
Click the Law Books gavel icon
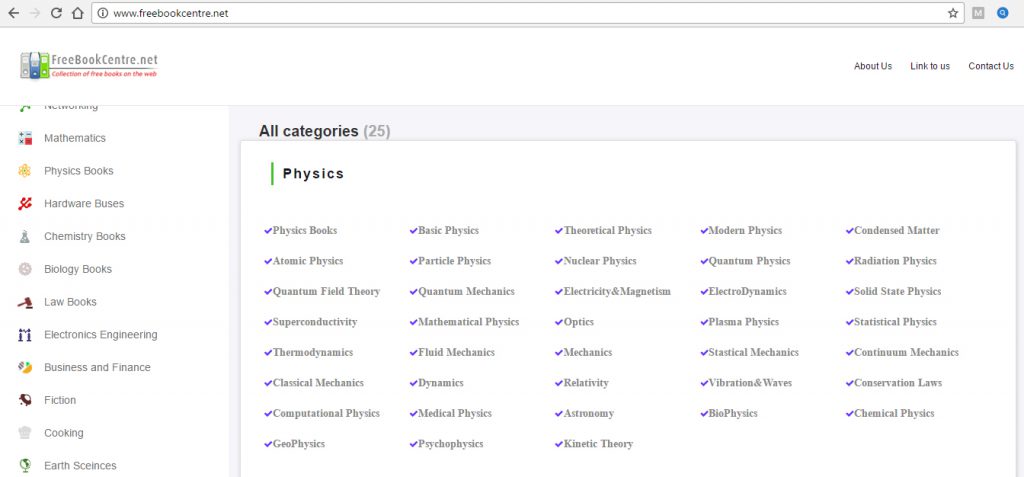coord(25,302)
